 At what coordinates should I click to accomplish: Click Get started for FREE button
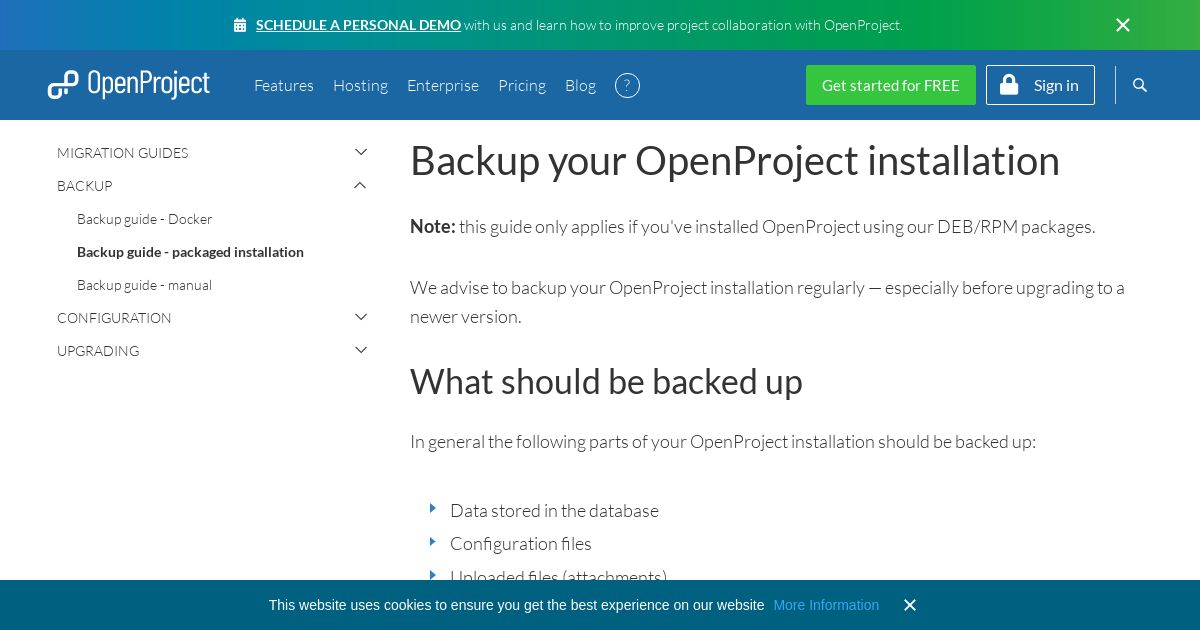tap(891, 85)
